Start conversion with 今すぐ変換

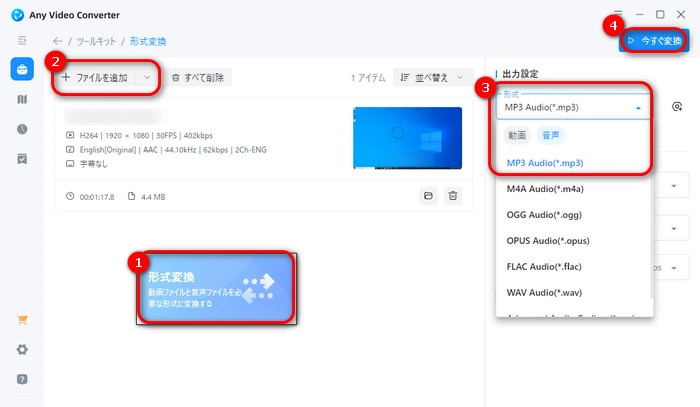(x=654, y=41)
